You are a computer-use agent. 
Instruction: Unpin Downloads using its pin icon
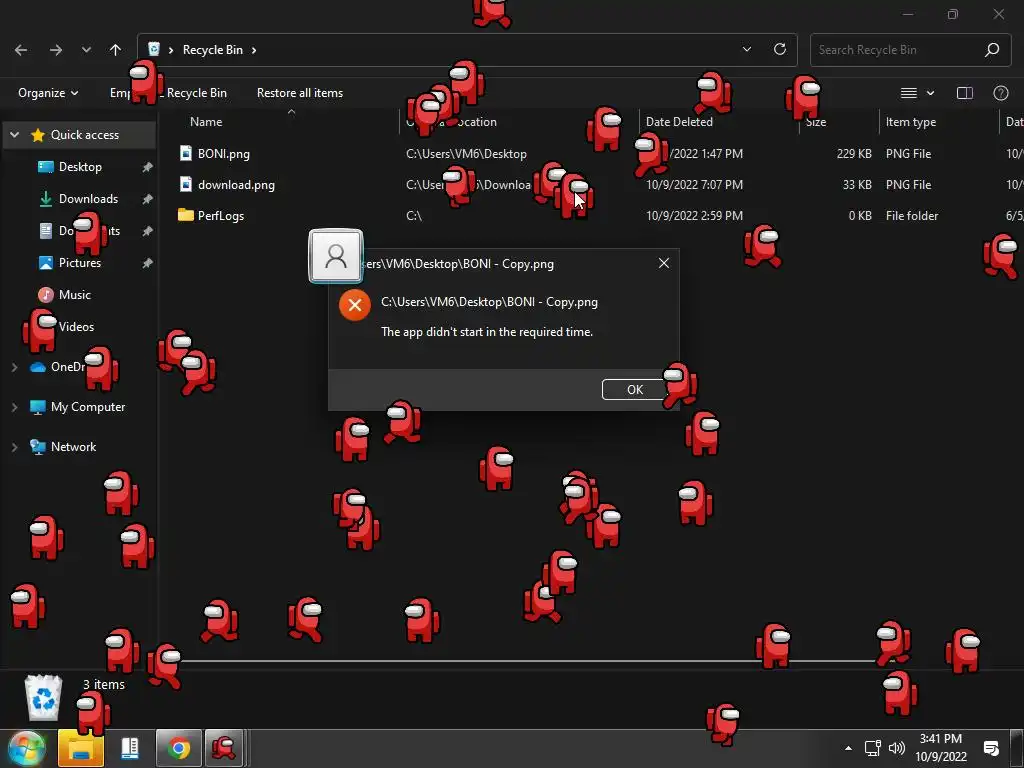(148, 199)
